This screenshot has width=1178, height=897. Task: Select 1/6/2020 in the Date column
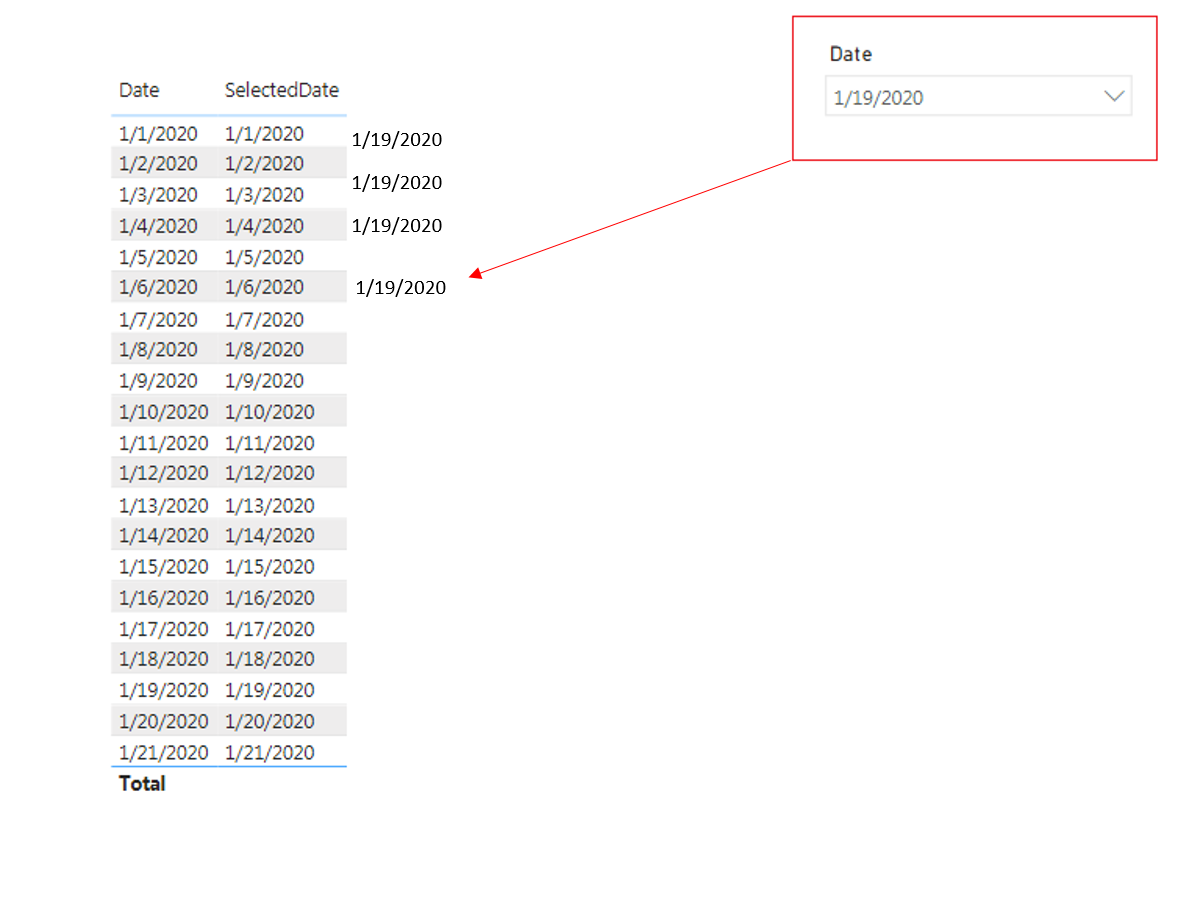pyautogui.click(x=158, y=288)
